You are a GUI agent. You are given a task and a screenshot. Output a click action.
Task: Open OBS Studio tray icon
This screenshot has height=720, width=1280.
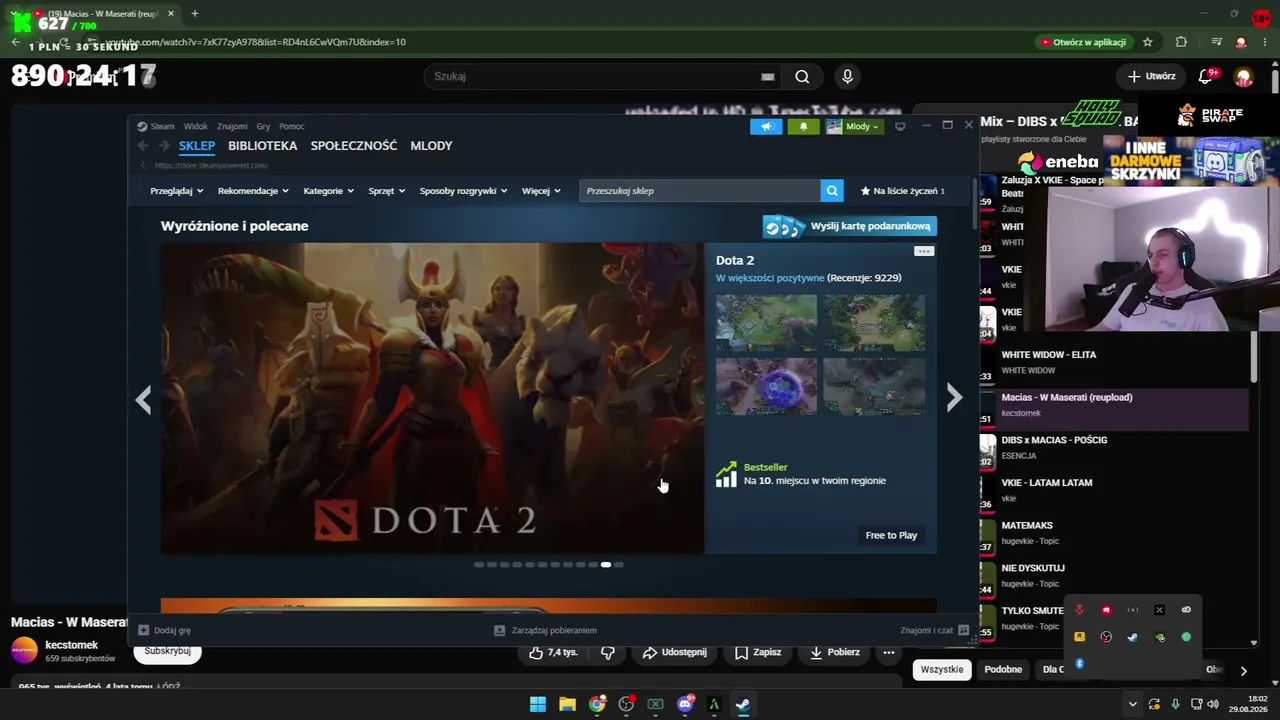(1106, 637)
